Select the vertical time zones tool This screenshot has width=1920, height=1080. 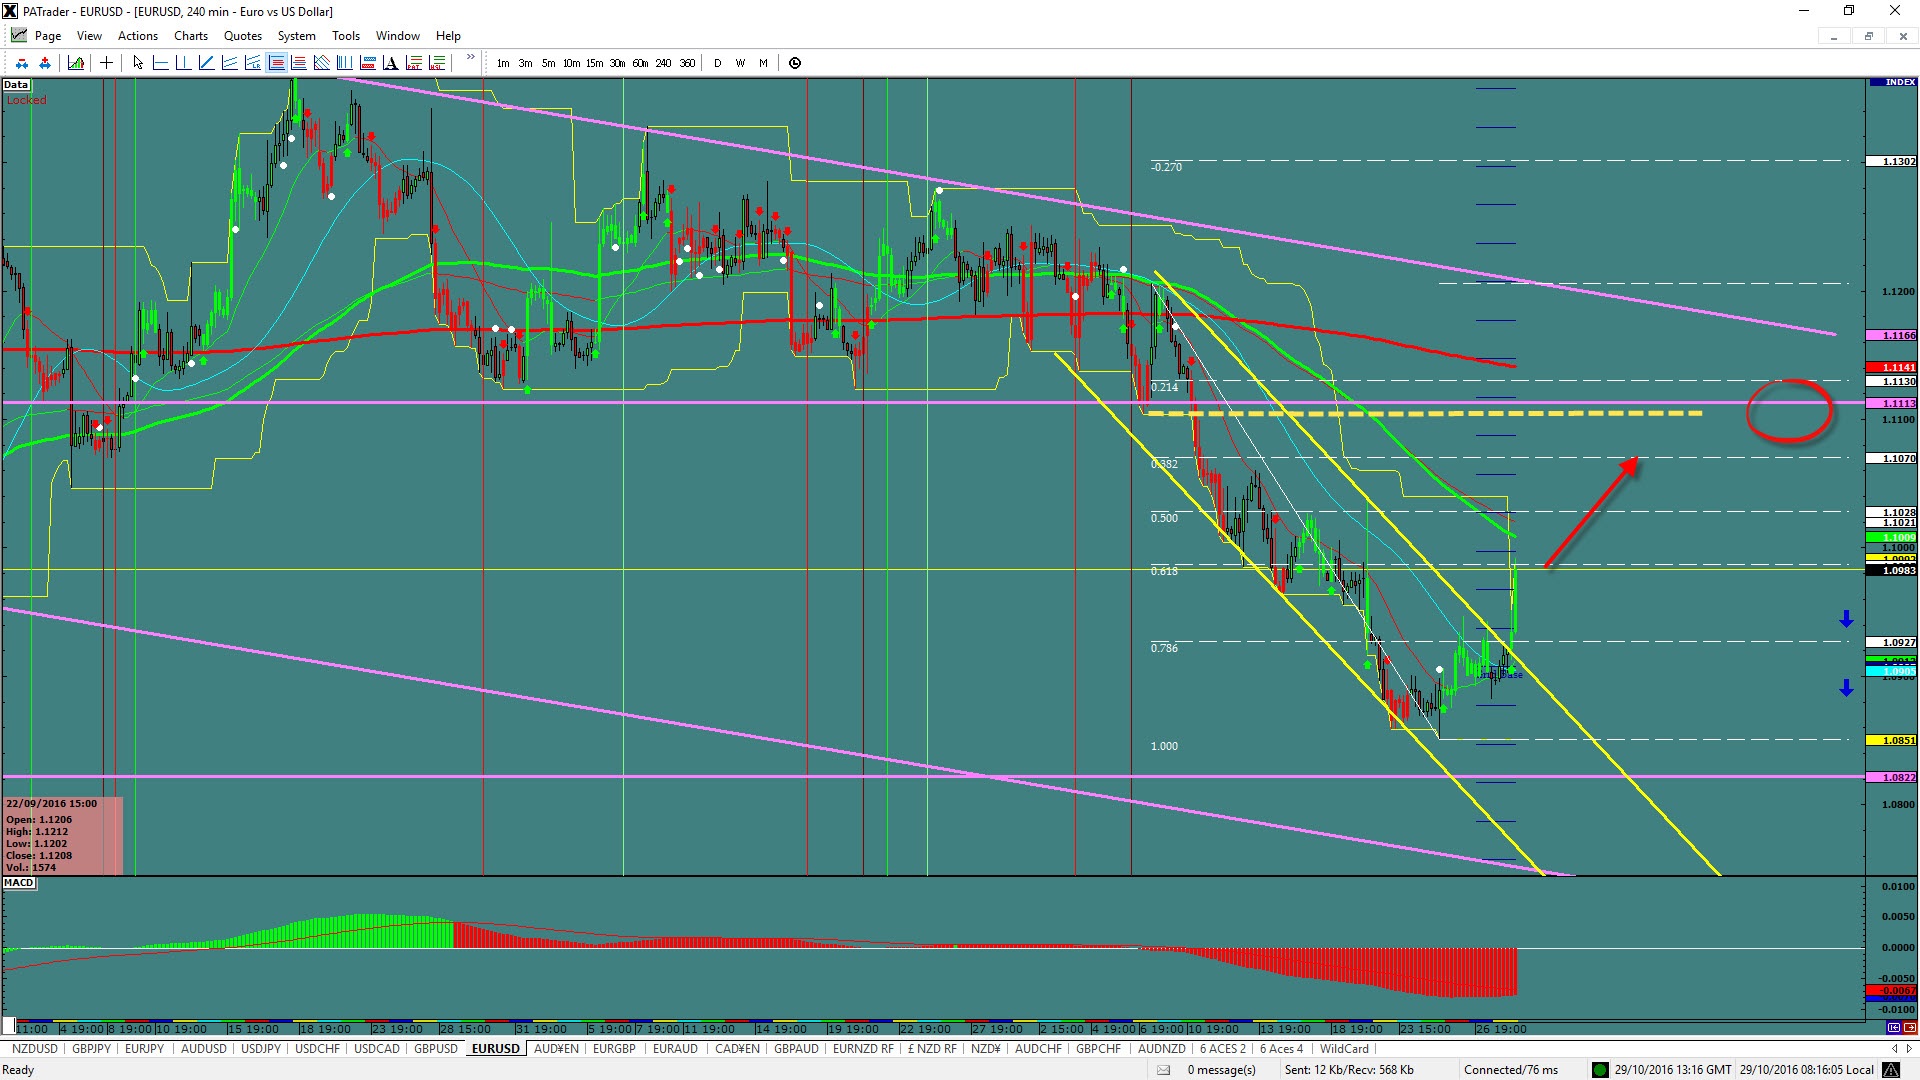coord(345,63)
